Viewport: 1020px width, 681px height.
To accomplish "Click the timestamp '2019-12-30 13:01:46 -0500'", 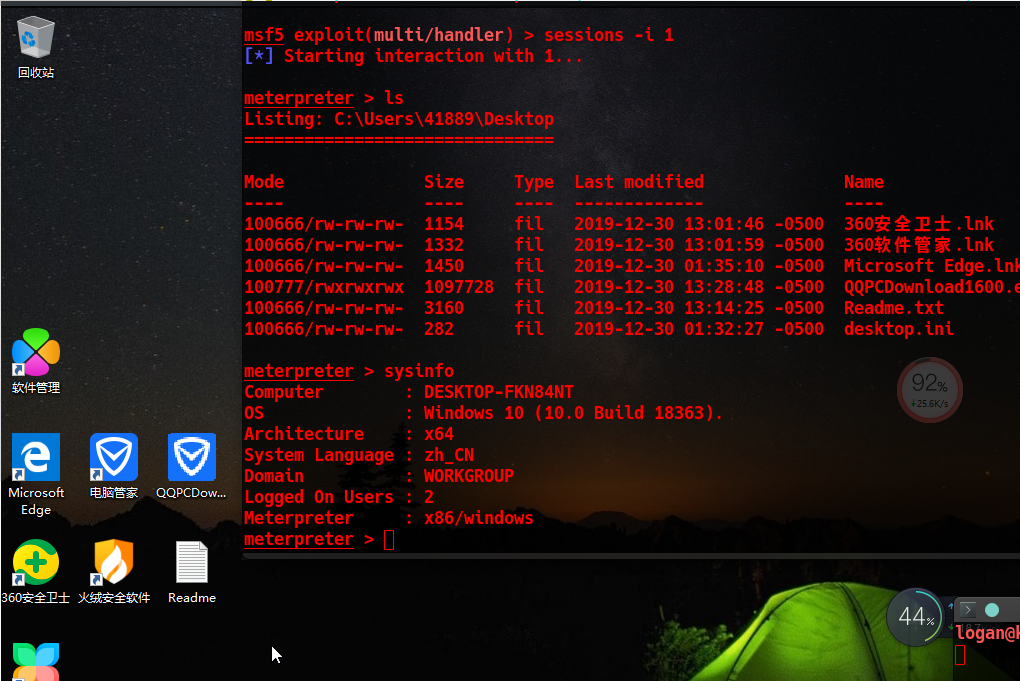I will [x=699, y=224].
